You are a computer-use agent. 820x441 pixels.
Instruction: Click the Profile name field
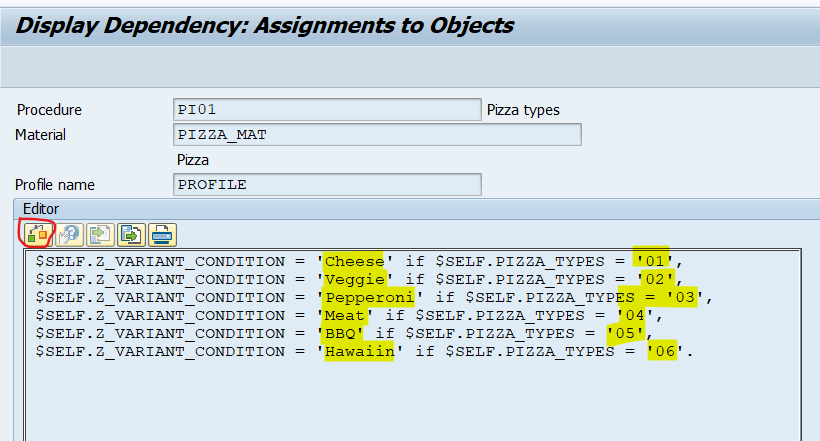[x=327, y=184]
